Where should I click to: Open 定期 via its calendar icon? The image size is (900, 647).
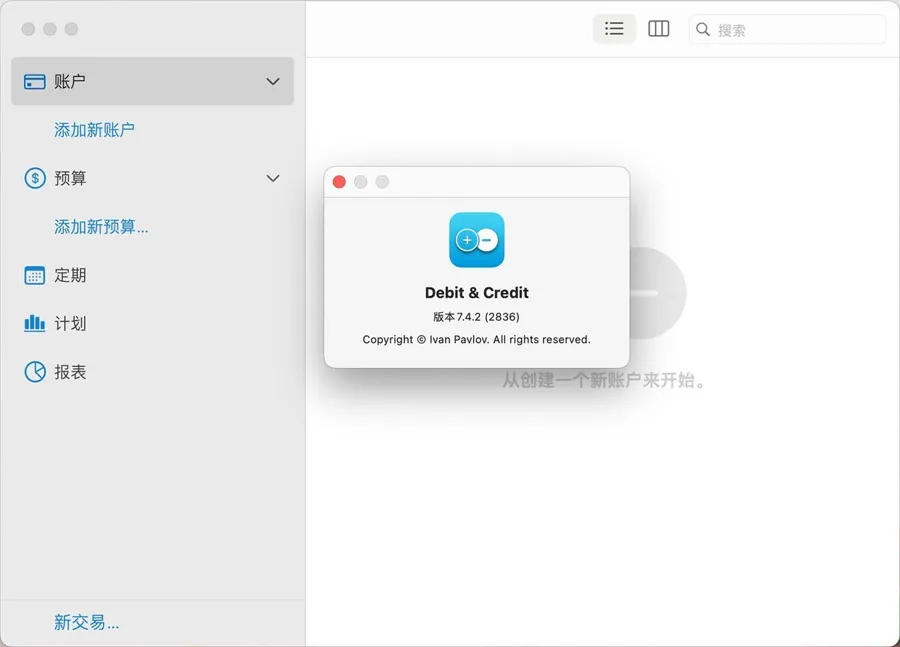click(35, 276)
